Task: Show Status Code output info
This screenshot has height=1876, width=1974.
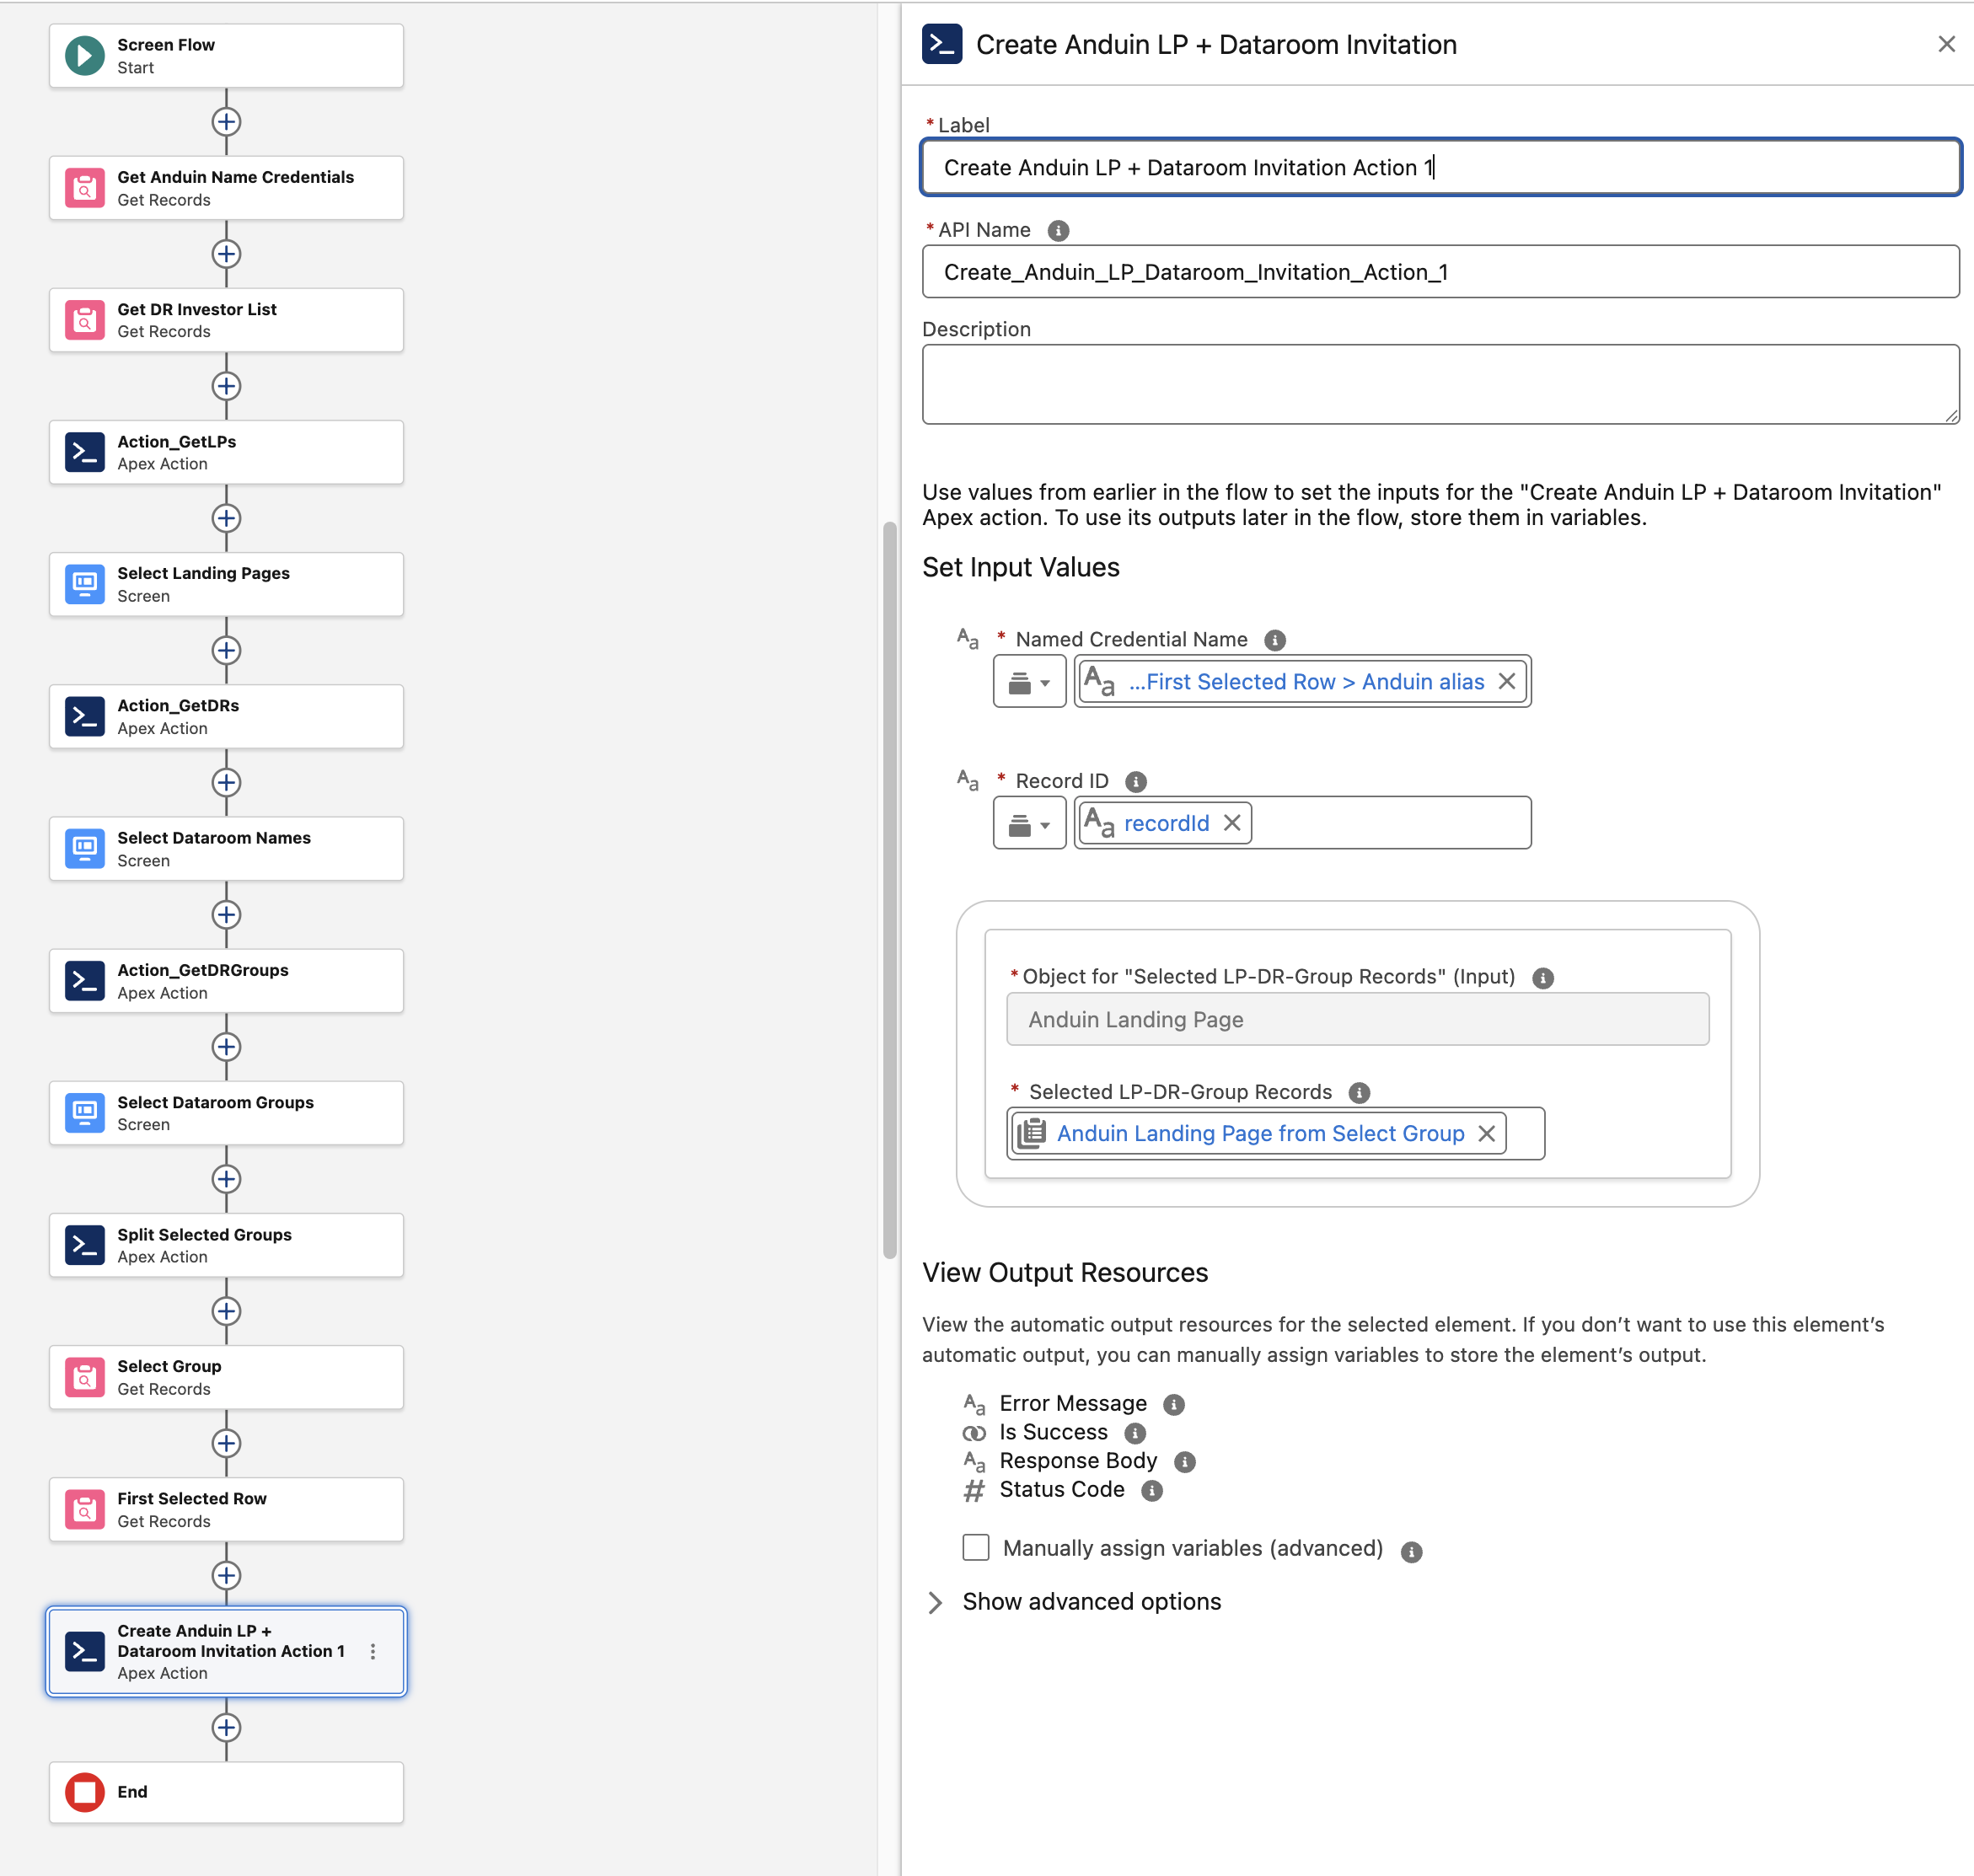Action: [x=1152, y=1491]
